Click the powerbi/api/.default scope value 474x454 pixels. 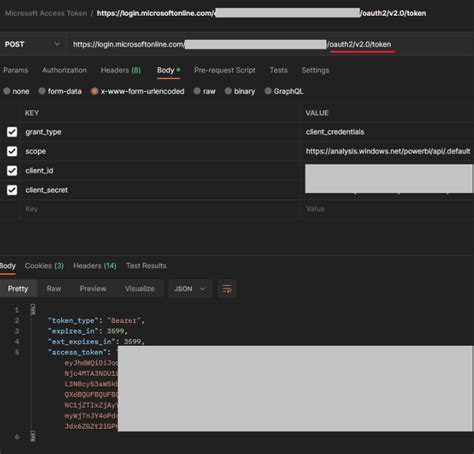point(388,151)
